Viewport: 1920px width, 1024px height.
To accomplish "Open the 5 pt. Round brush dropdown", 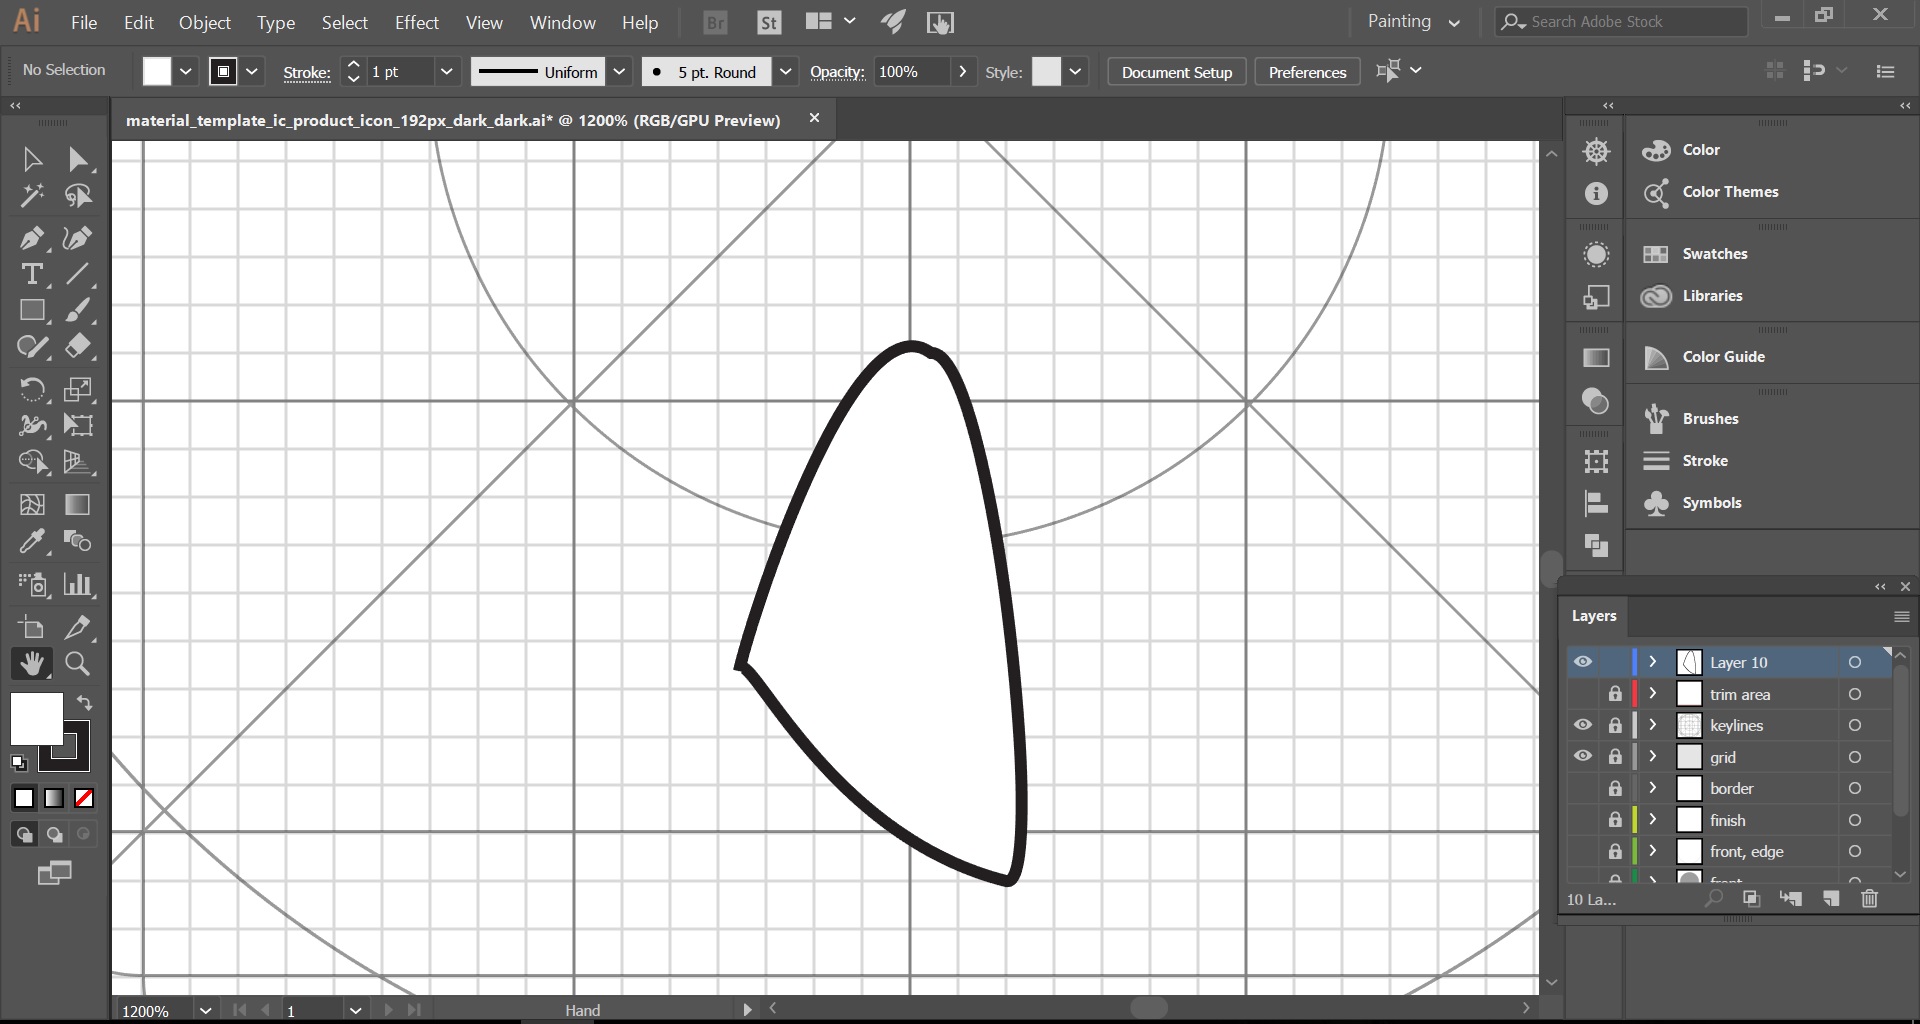I will [x=786, y=71].
